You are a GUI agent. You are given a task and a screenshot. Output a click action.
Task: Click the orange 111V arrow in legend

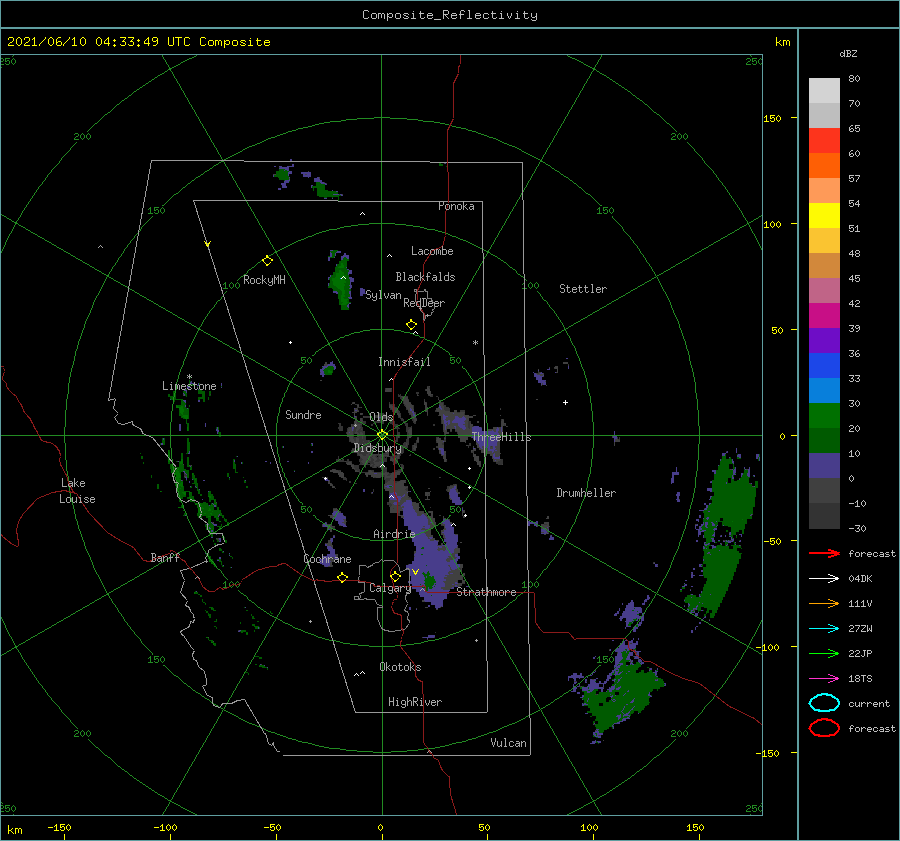click(x=824, y=603)
